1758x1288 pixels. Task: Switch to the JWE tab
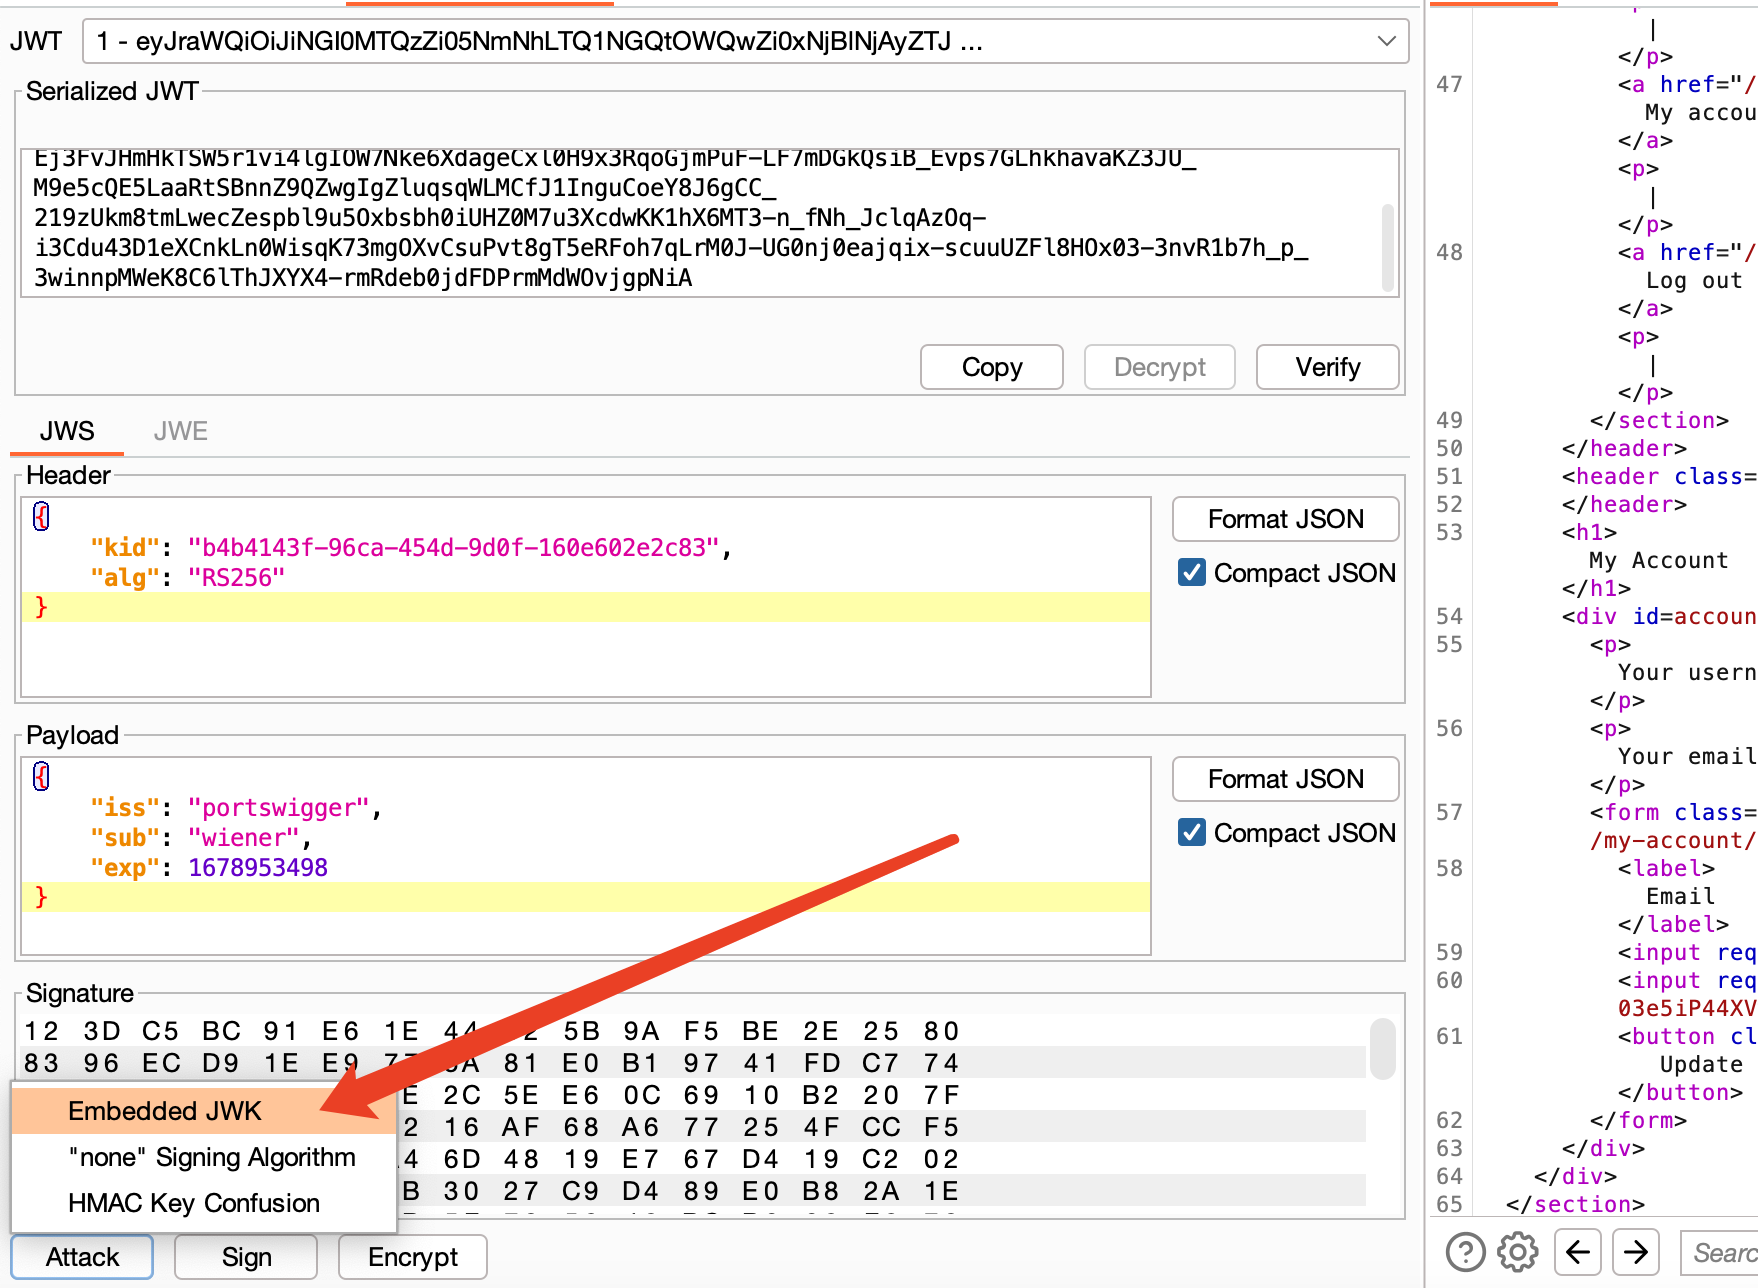[x=181, y=431]
